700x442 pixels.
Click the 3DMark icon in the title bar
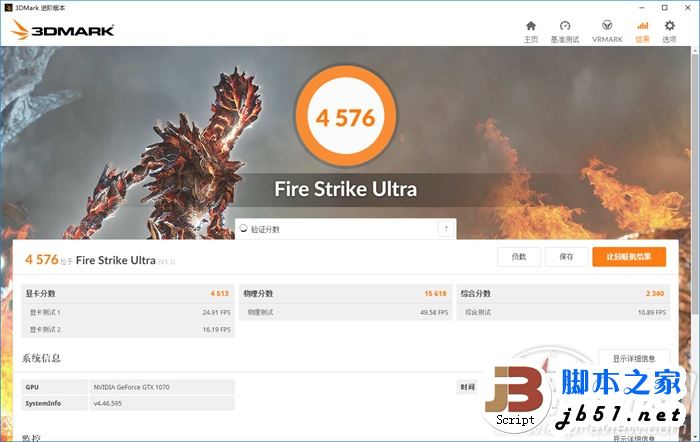coord(8,8)
